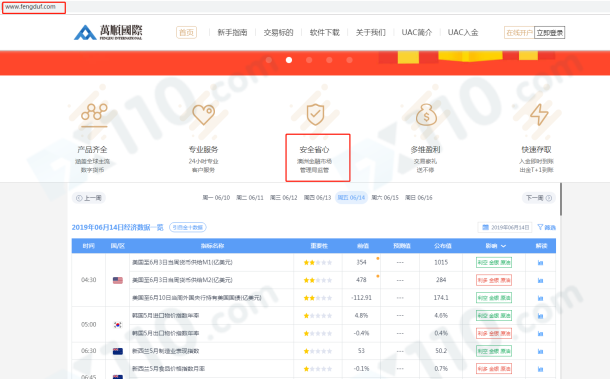
Task: Click published value 174.1 cell
Action: click(x=441, y=298)
